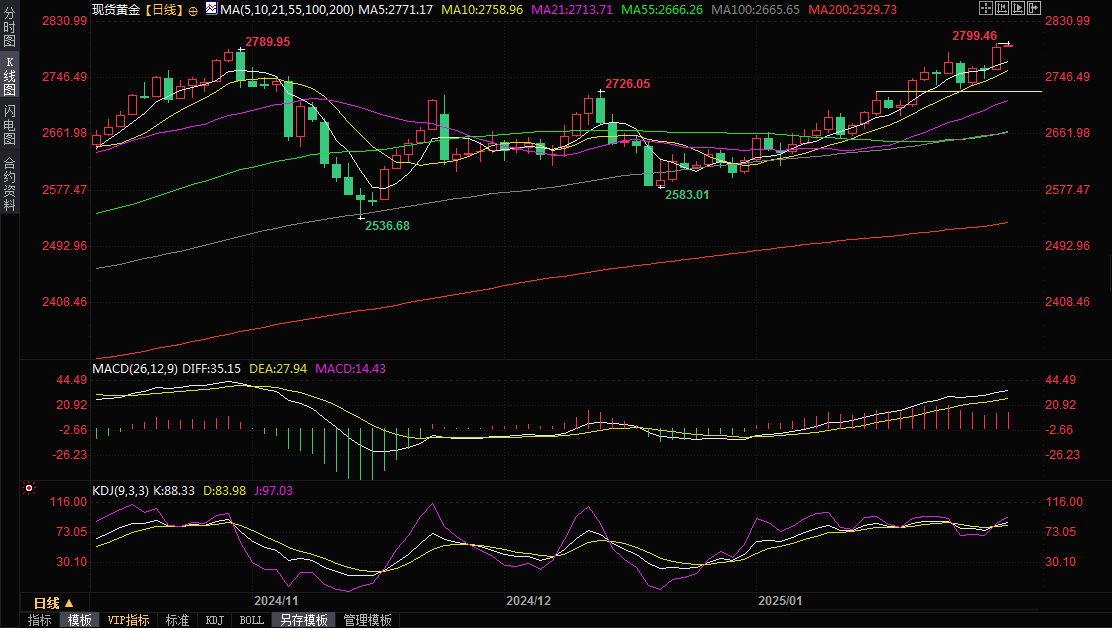Open the VIP指标 tab
1112x628 pixels.
(x=128, y=620)
